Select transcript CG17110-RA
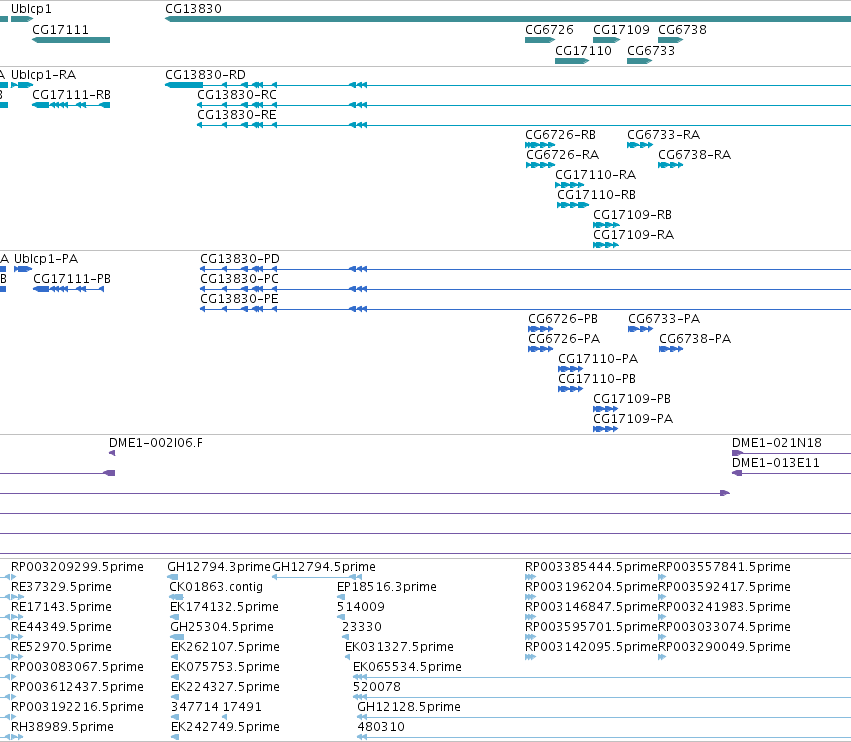 point(595,174)
